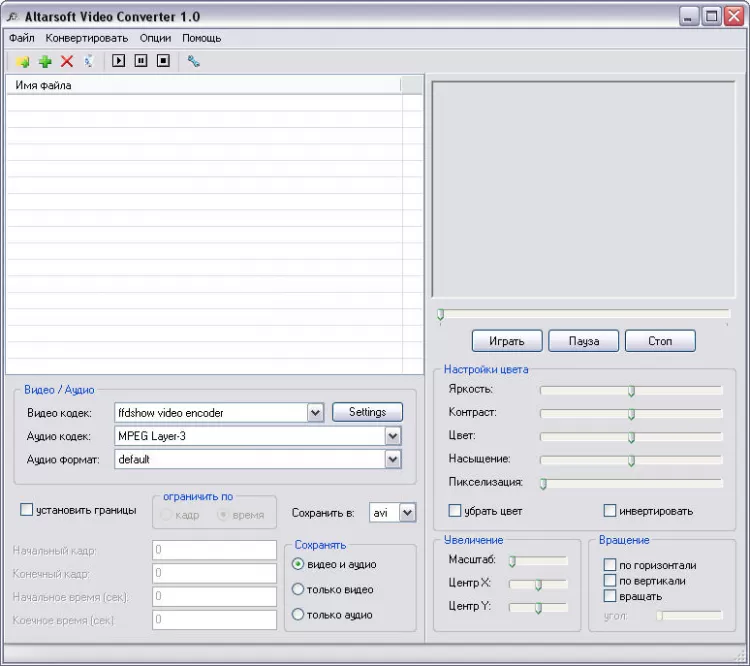Image resolution: width=750 pixels, height=666 pixels.
Task: Click the Settings button next to video codec
Action: (367, 412)
